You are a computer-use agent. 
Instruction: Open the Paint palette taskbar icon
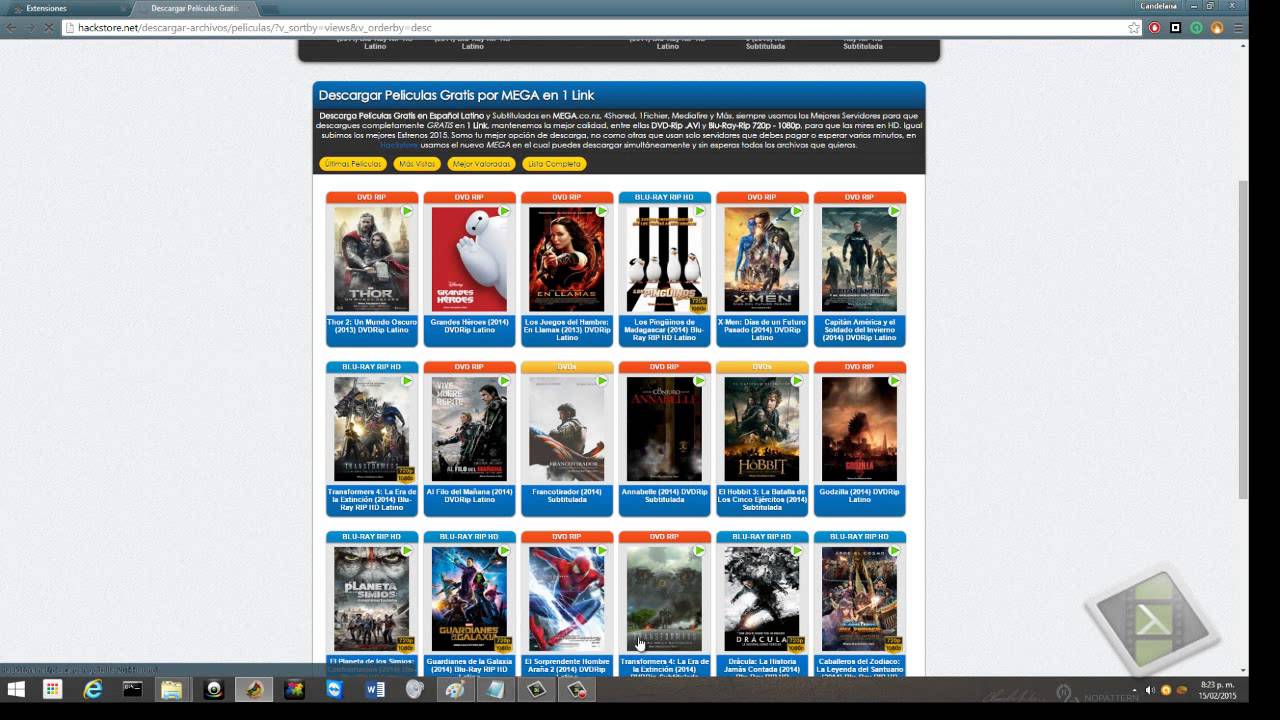point(455,689)
